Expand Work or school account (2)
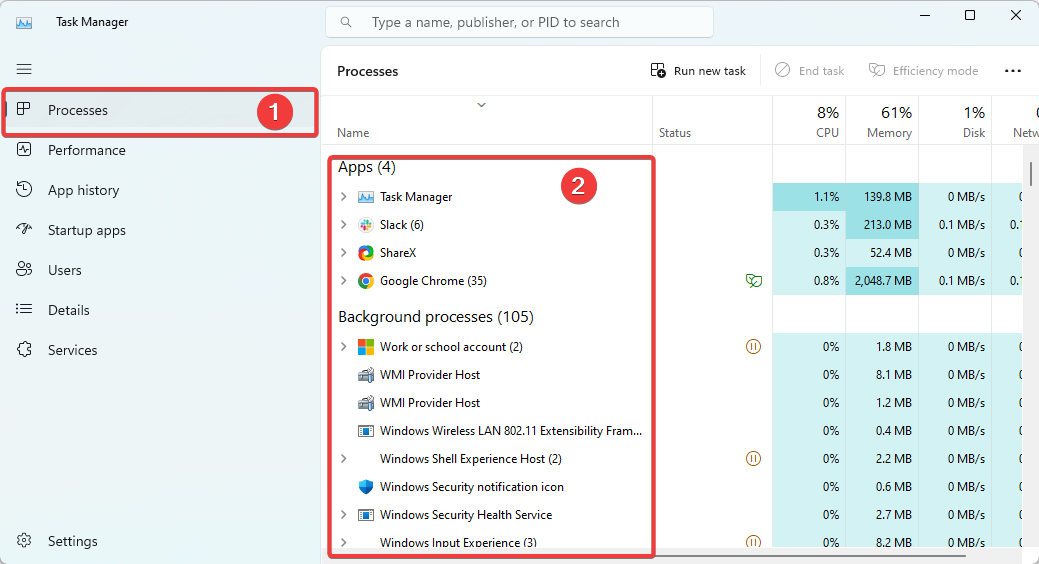This screenshot has width=1039, height=564. [343, 347]
